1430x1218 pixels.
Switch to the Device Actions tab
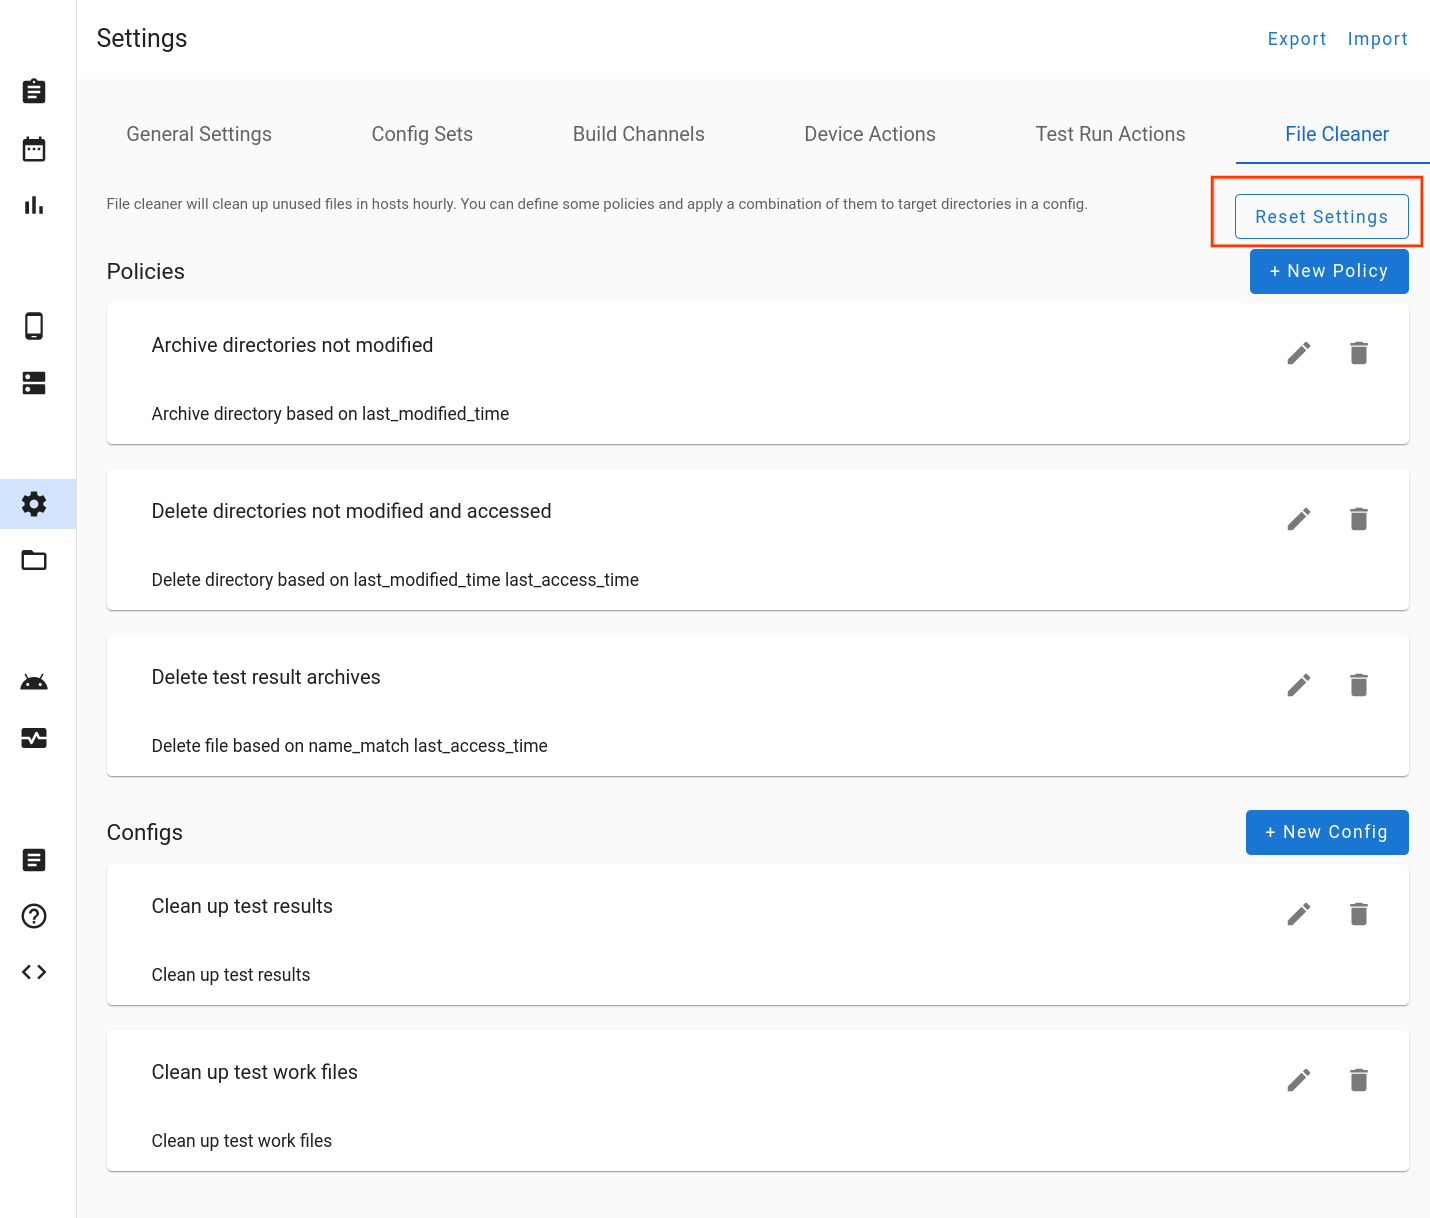coord(869,134)
